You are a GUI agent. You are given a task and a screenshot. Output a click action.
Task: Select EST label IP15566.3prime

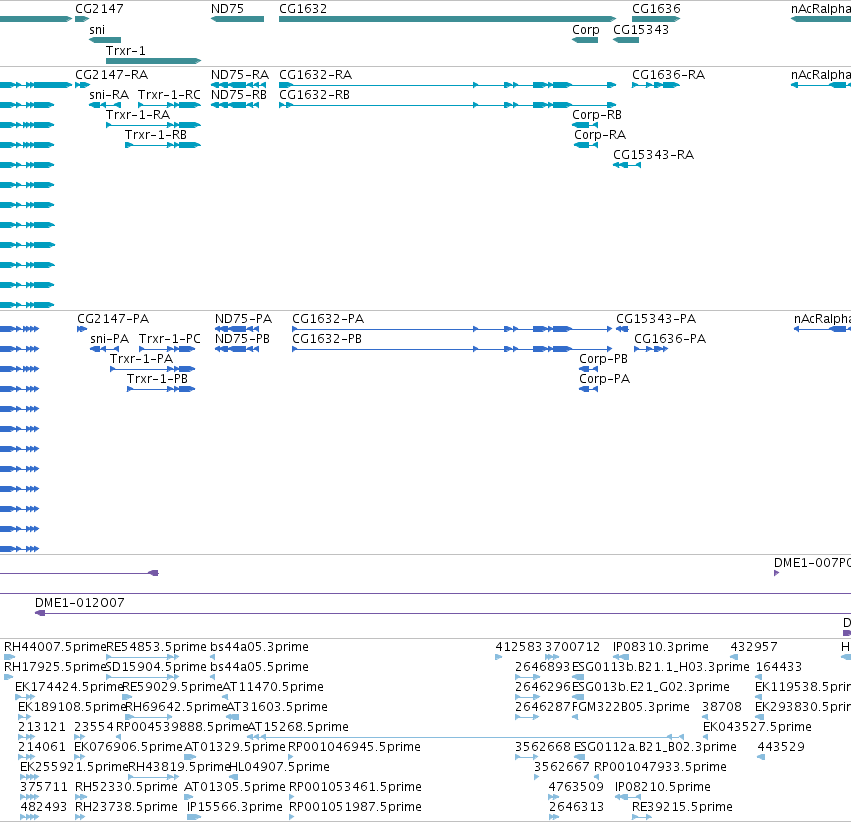[x=234, y=807]
